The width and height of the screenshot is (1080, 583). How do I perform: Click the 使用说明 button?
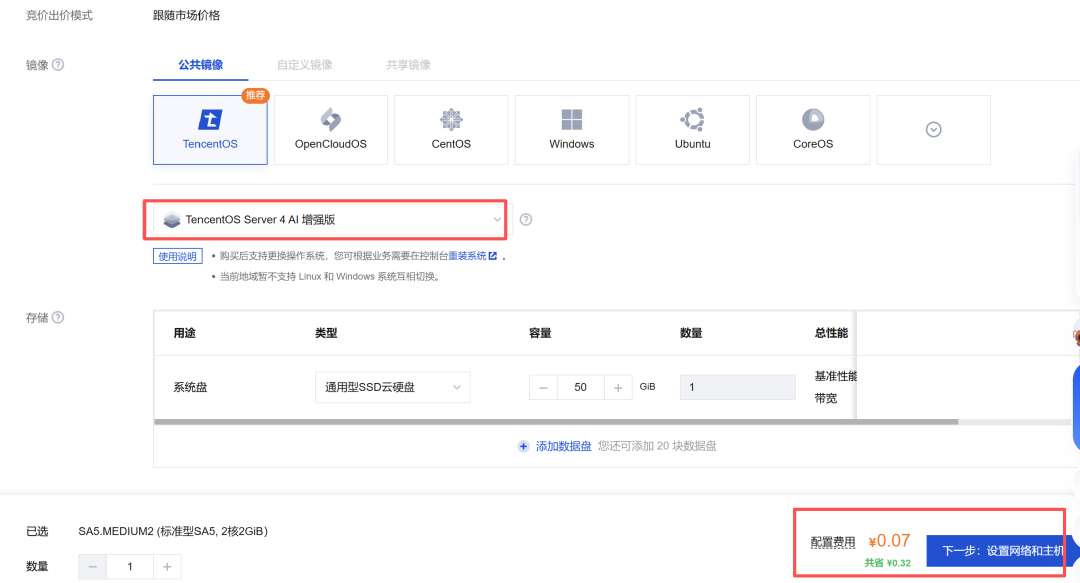point(178,256)
